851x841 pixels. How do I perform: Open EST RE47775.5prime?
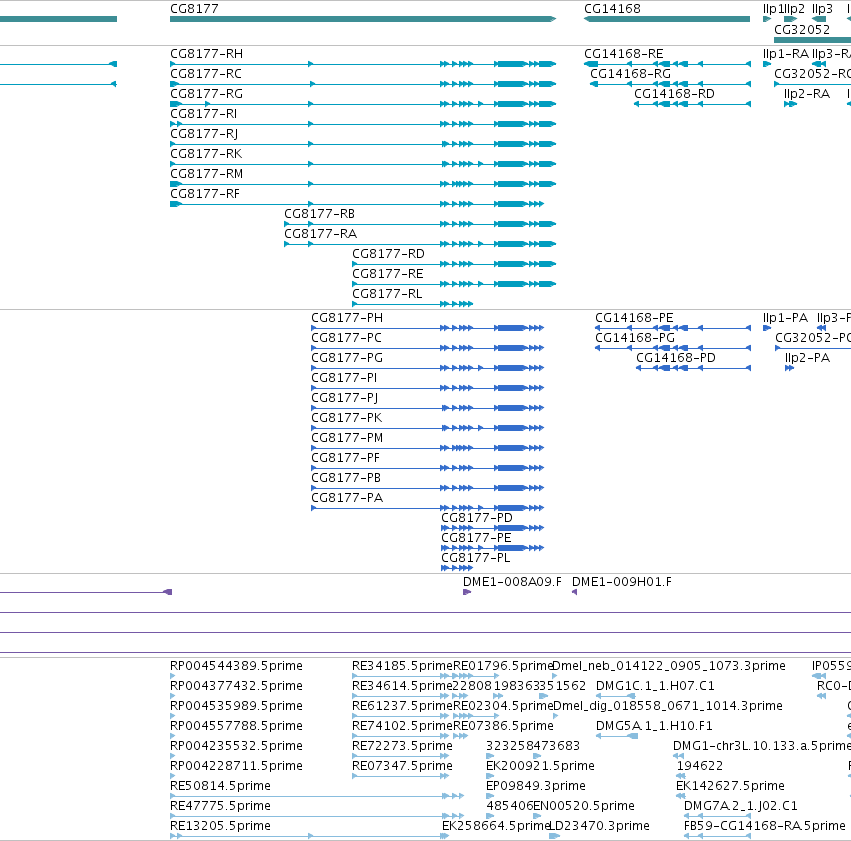tap(220, 806)
